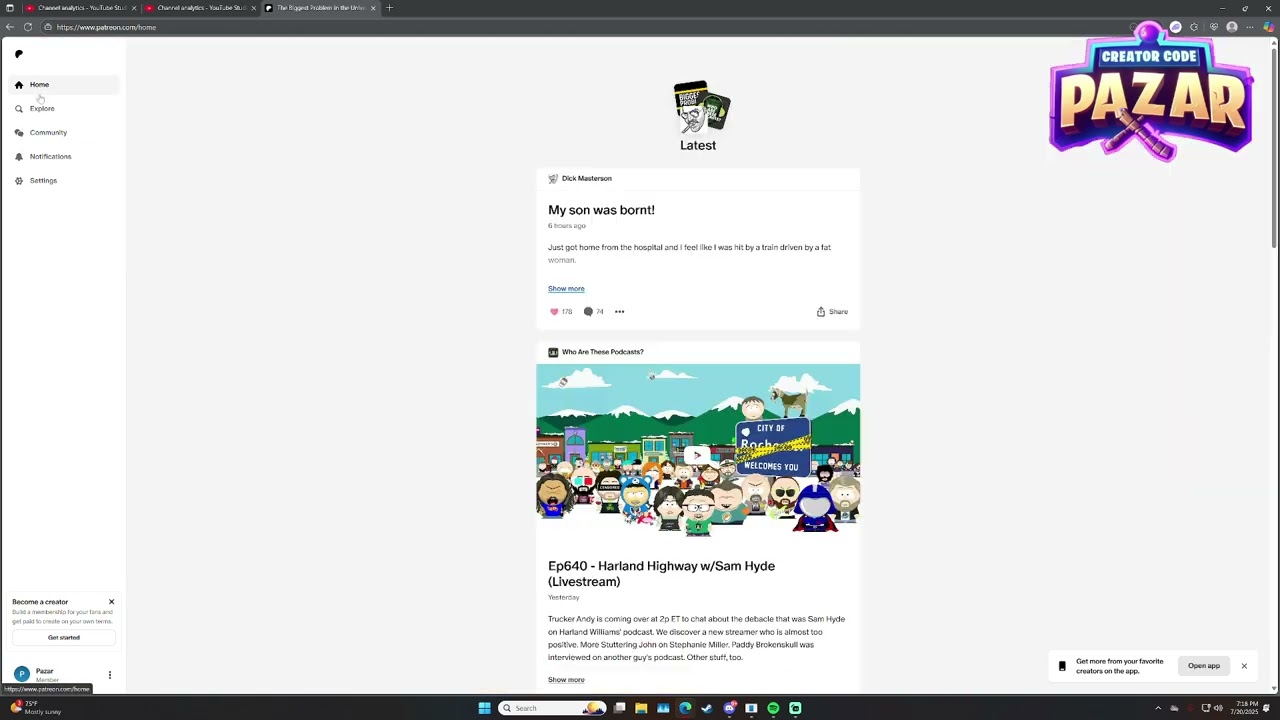This screenshot has width=1280, height=720.
Task: Open 'Ep640 - Harland Highway w/Sam Hyde' title
Action: [x=661, y=574]
